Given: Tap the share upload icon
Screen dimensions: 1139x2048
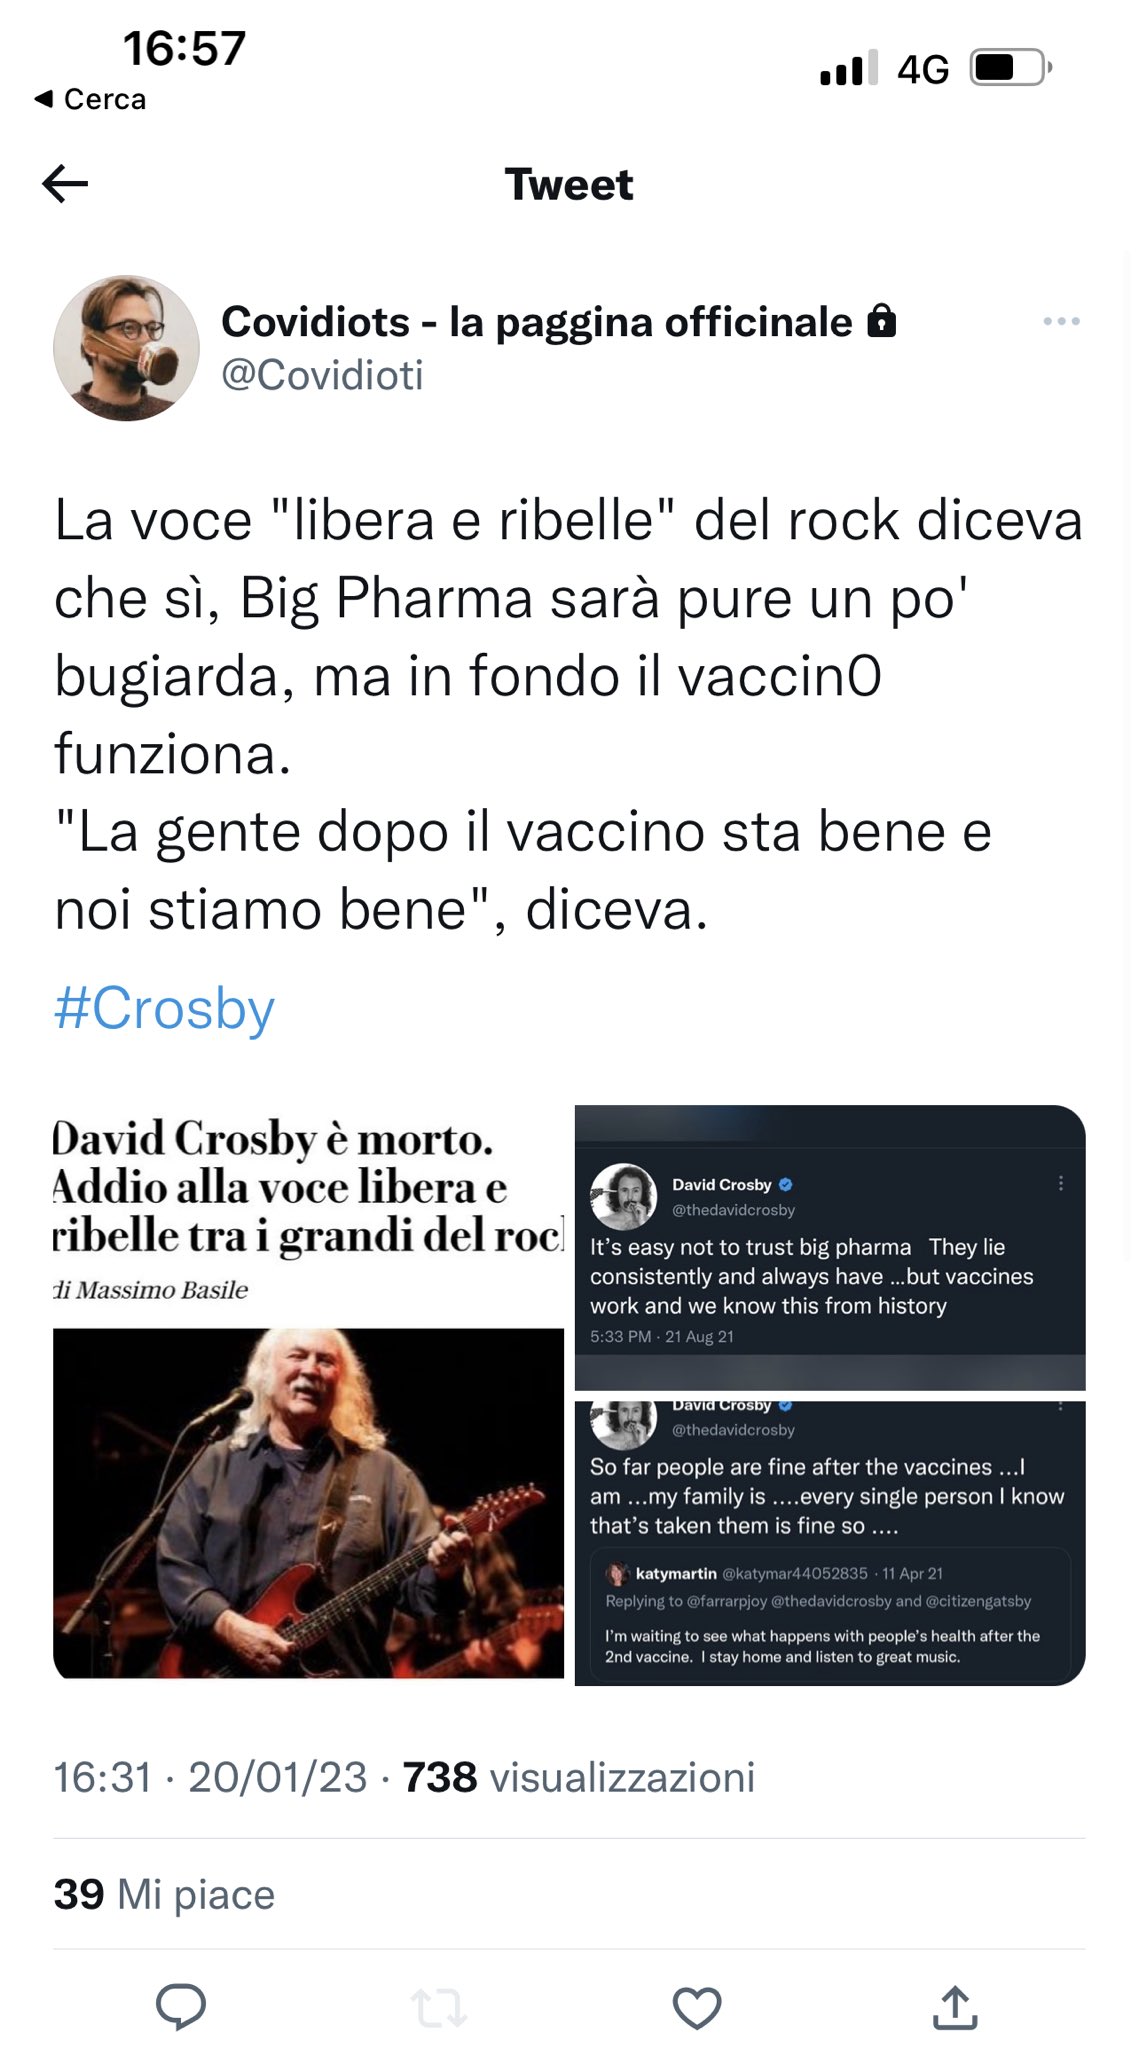Looking at the screenshot, I should (x=954, y=2007).
